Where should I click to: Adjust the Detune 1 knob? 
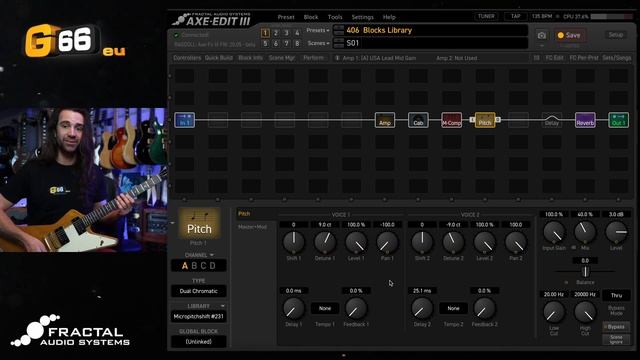tap(325, 242)
